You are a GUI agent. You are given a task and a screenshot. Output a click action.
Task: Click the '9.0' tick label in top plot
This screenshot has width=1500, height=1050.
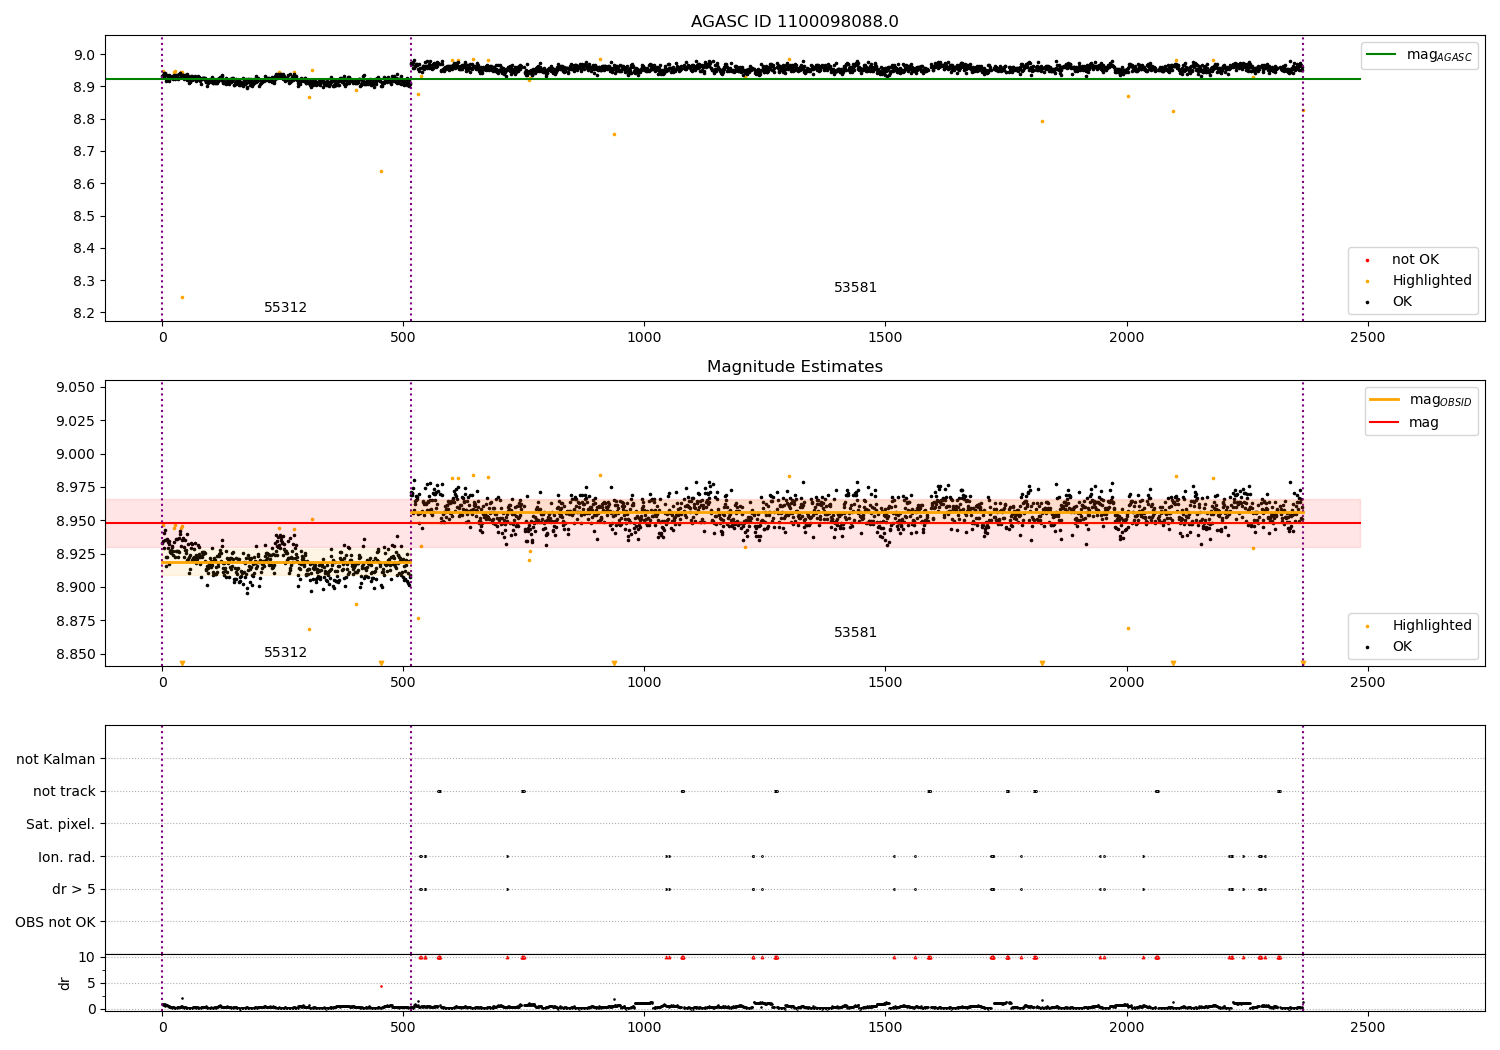[84, 55]
